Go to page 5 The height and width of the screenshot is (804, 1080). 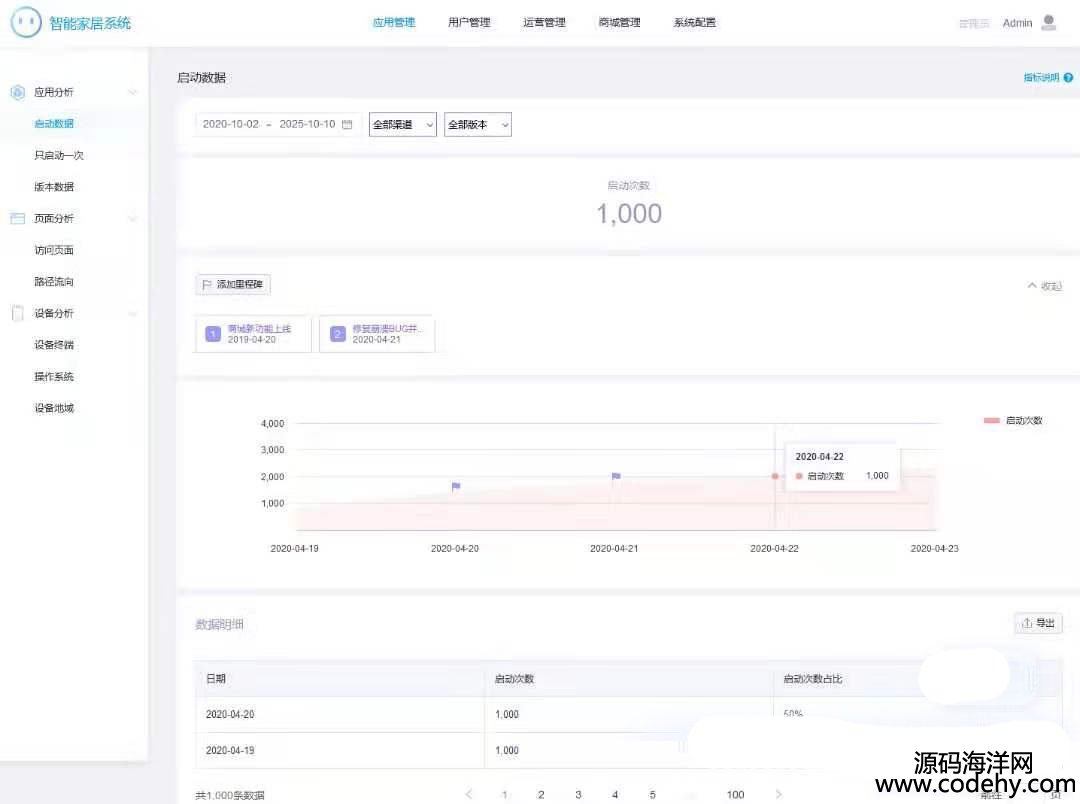652,794
